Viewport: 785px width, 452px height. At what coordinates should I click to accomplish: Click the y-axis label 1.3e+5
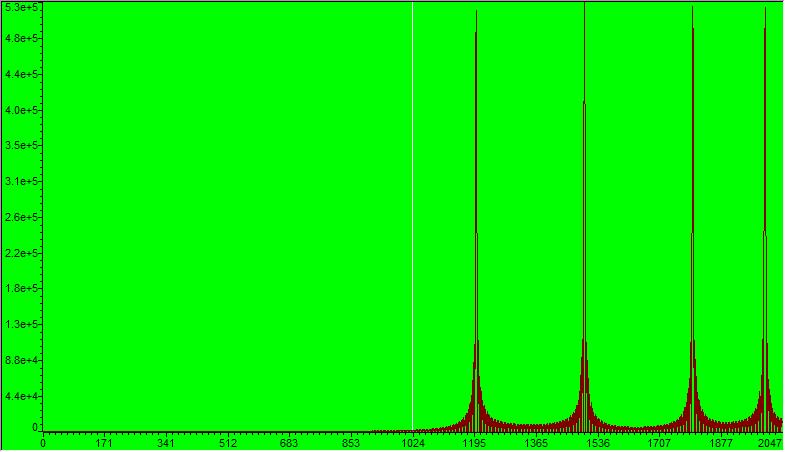pyautogui.click(x=20, y=324)
